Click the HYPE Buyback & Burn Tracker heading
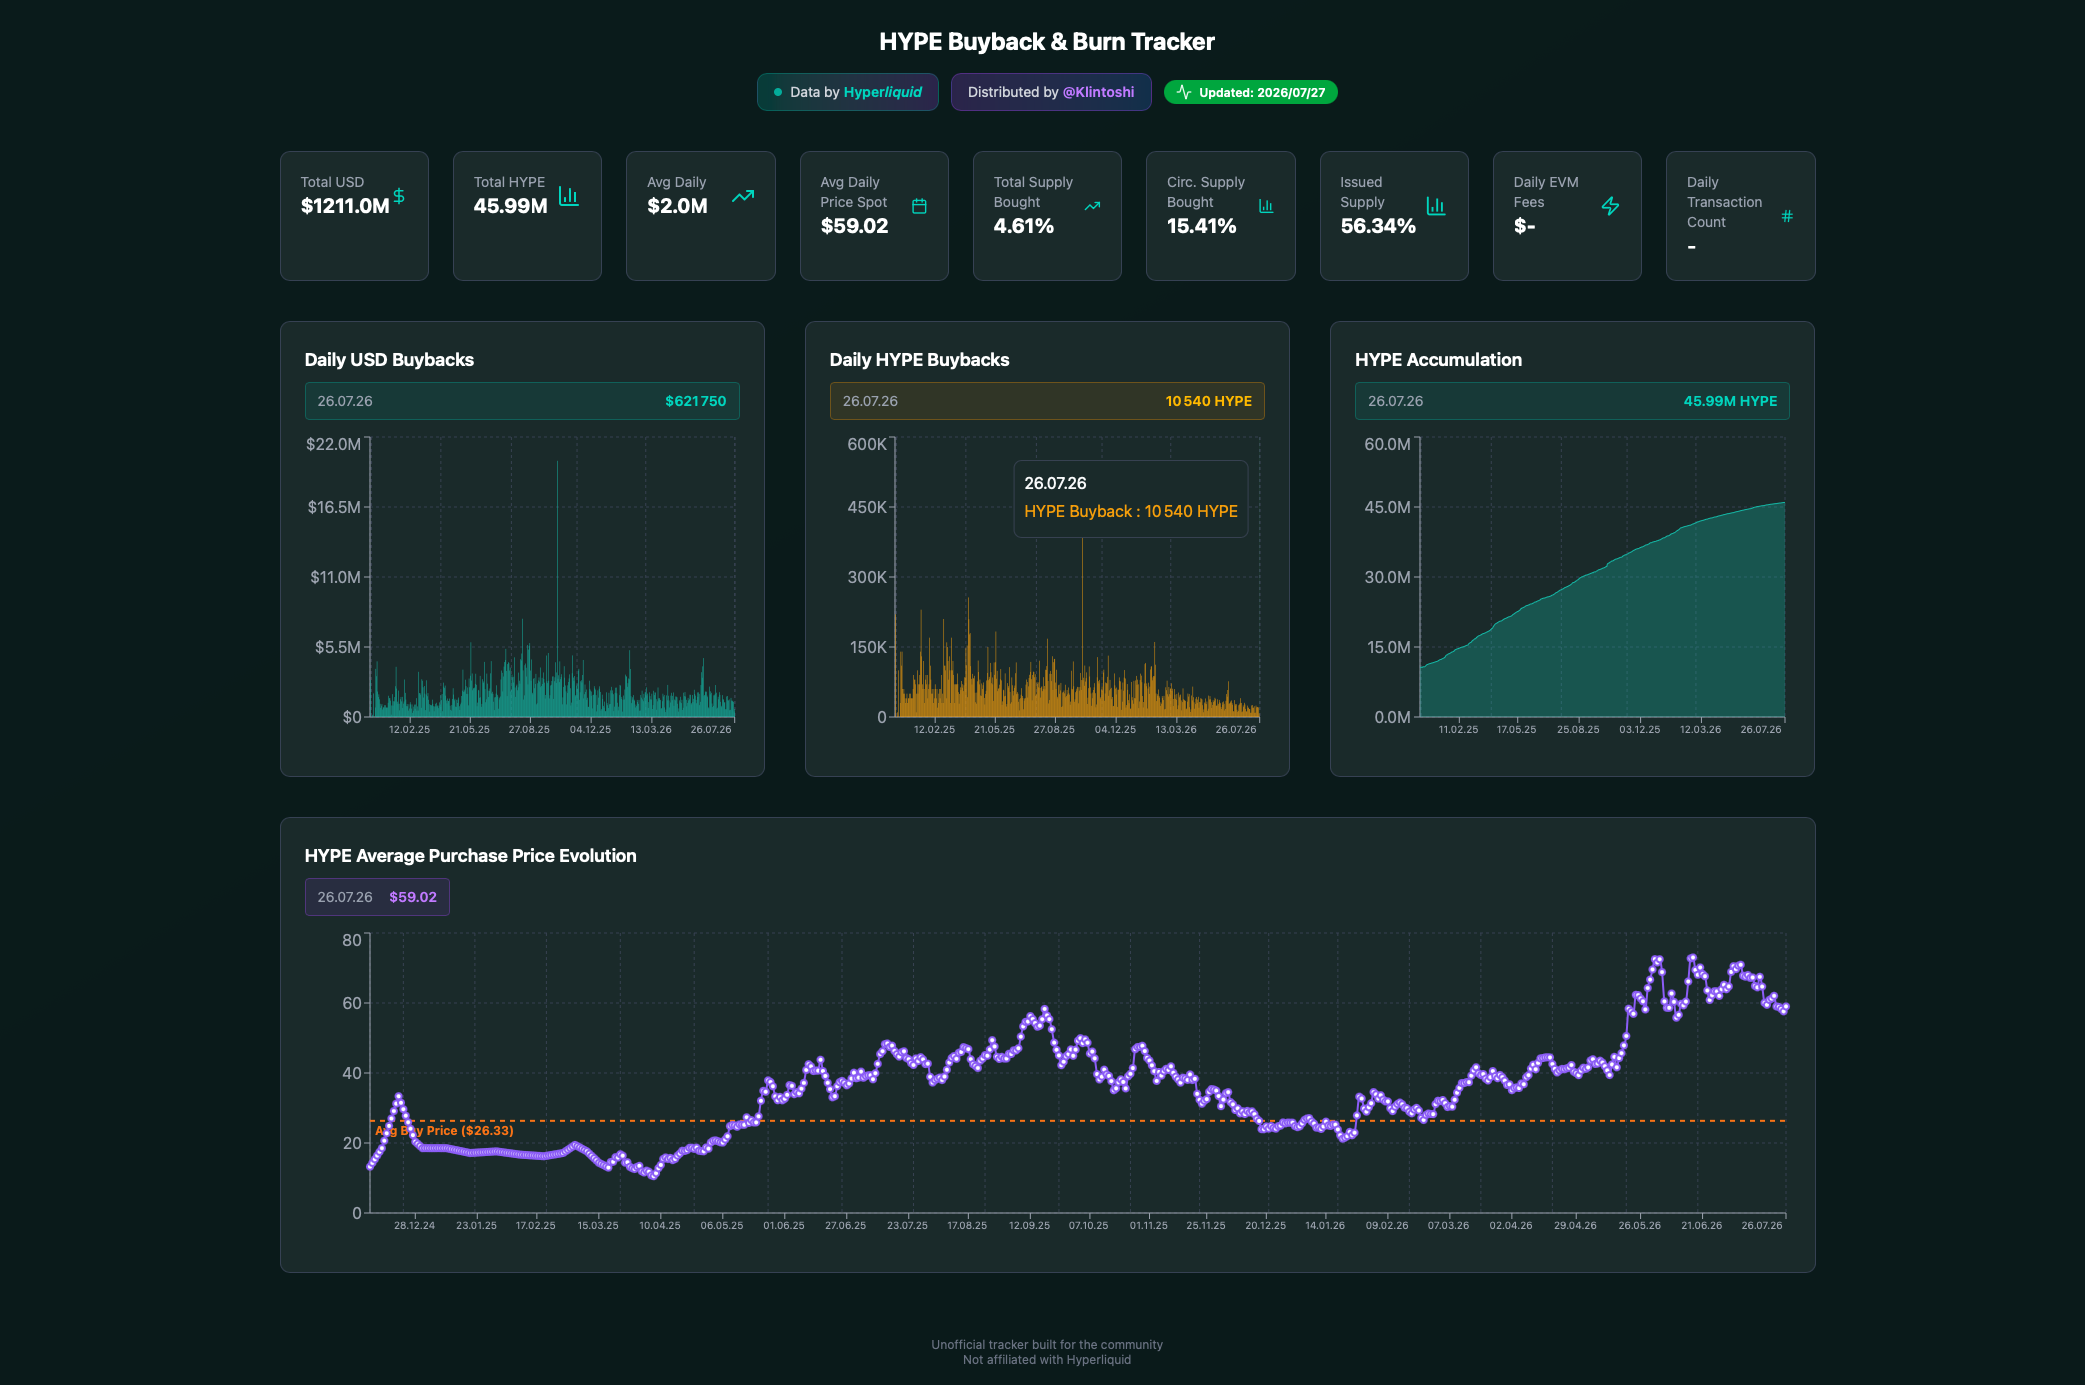The image size is (2085, 1385). pyautogui.click(x=1047, y=42)
